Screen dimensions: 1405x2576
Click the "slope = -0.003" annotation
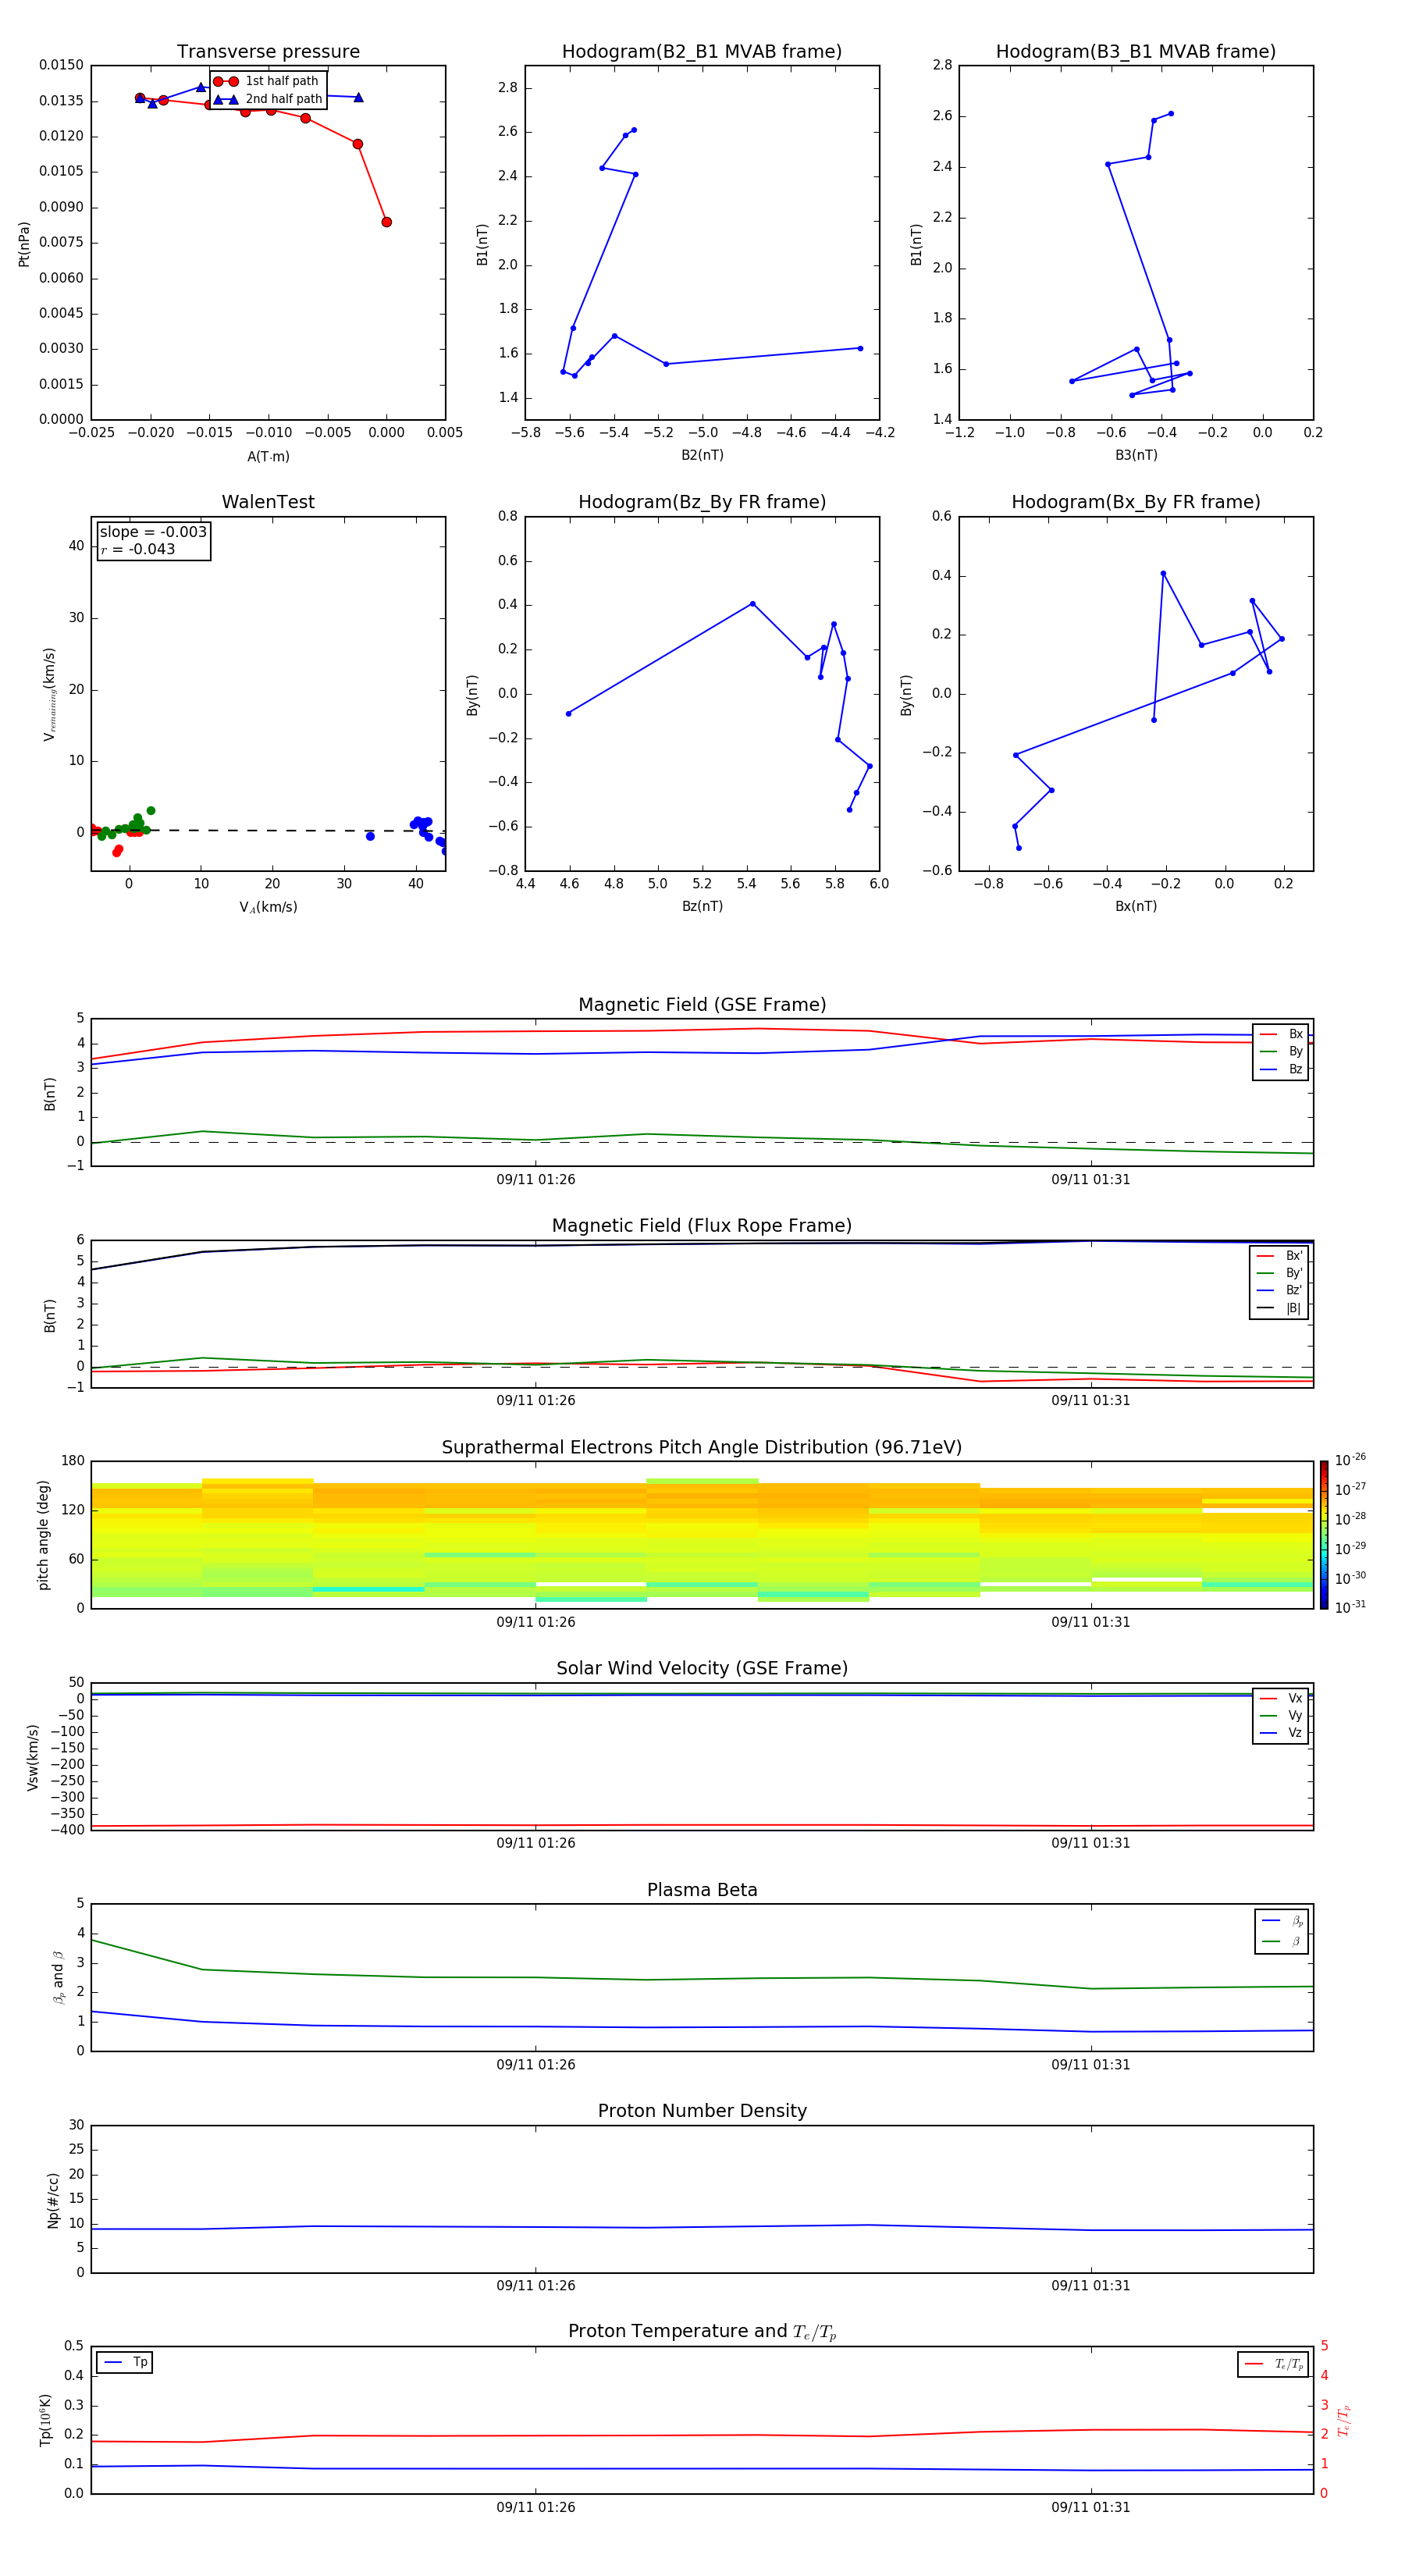click(153, 532)
